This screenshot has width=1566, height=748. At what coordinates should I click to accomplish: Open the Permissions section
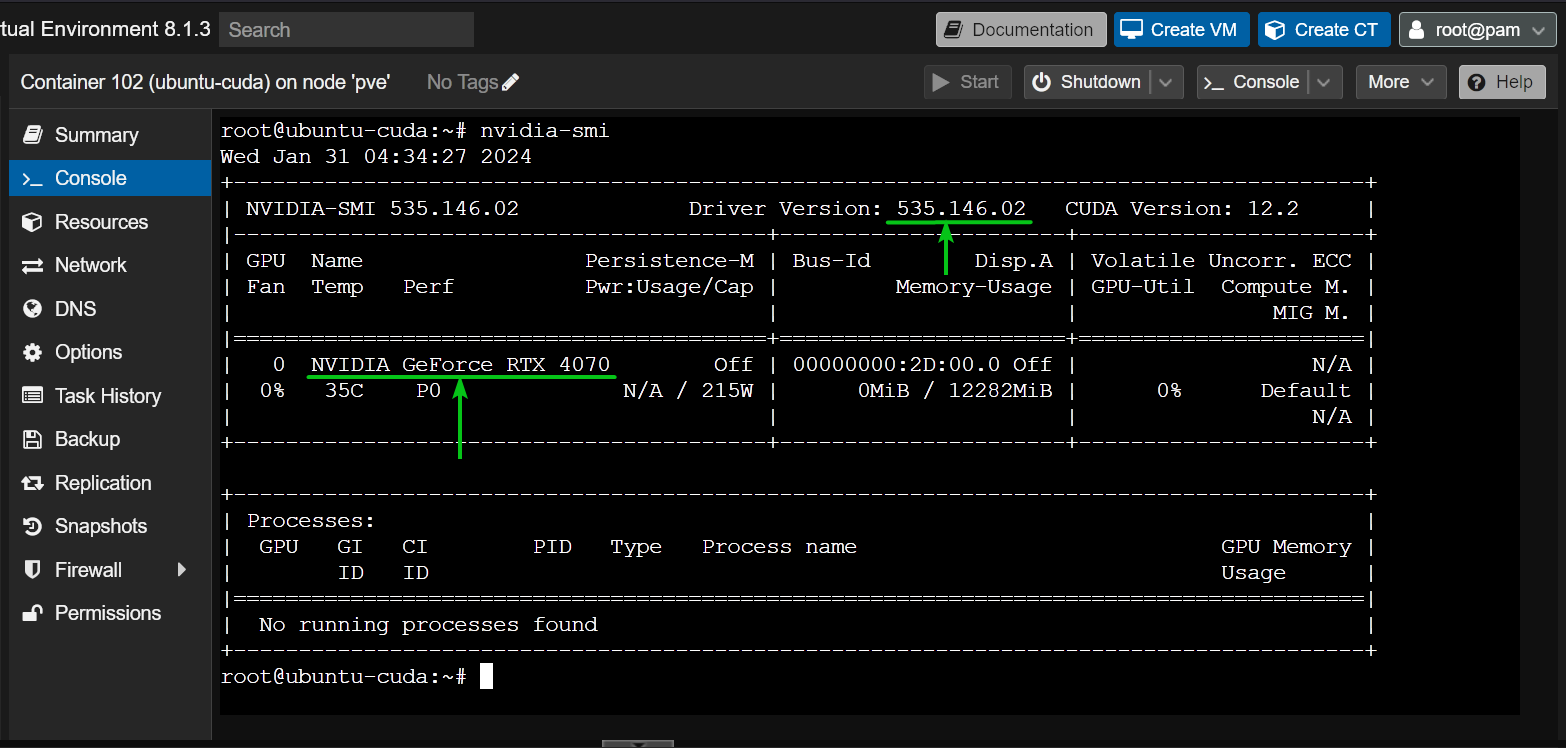point(110,613)
